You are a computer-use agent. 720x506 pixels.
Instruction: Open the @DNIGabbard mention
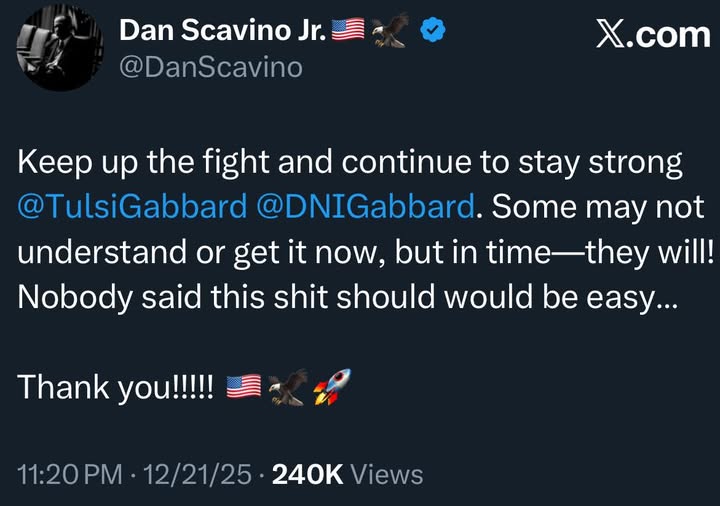364,207
